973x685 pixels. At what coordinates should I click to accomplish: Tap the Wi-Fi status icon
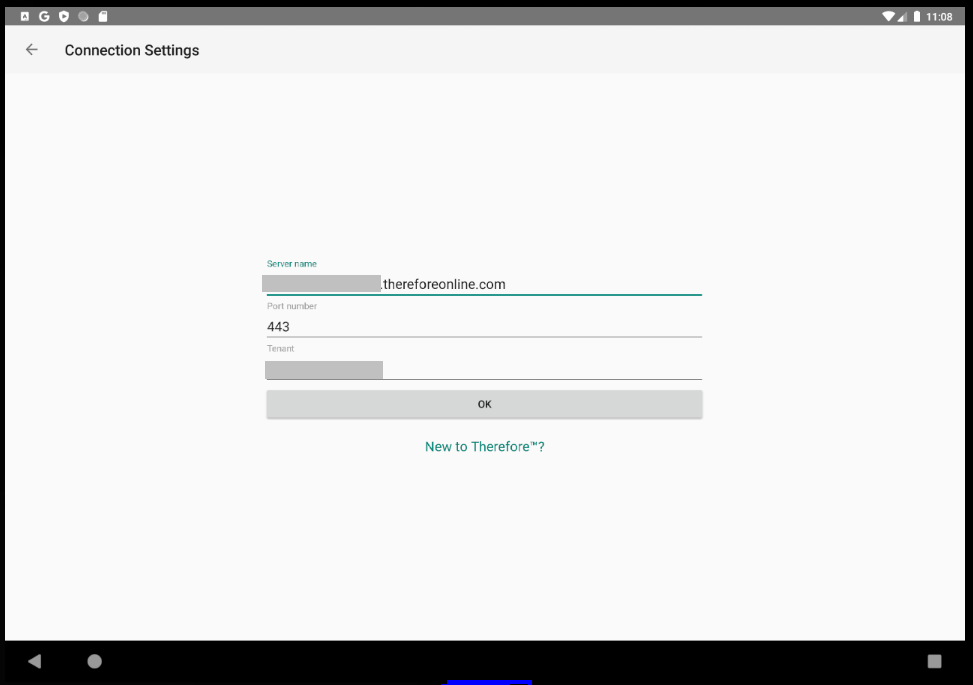tap(886, 16)
